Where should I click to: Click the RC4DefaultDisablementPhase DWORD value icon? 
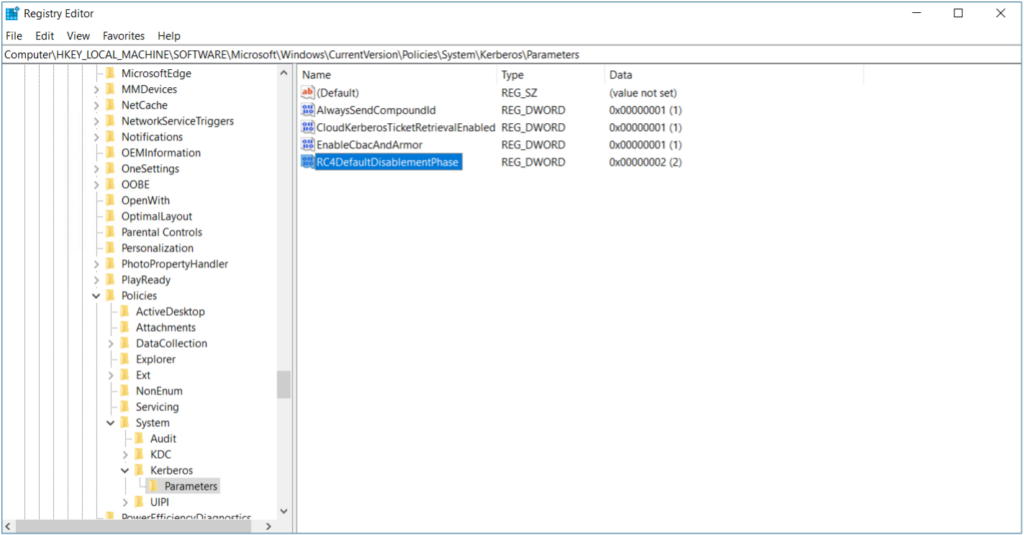[x=308, y=162]
